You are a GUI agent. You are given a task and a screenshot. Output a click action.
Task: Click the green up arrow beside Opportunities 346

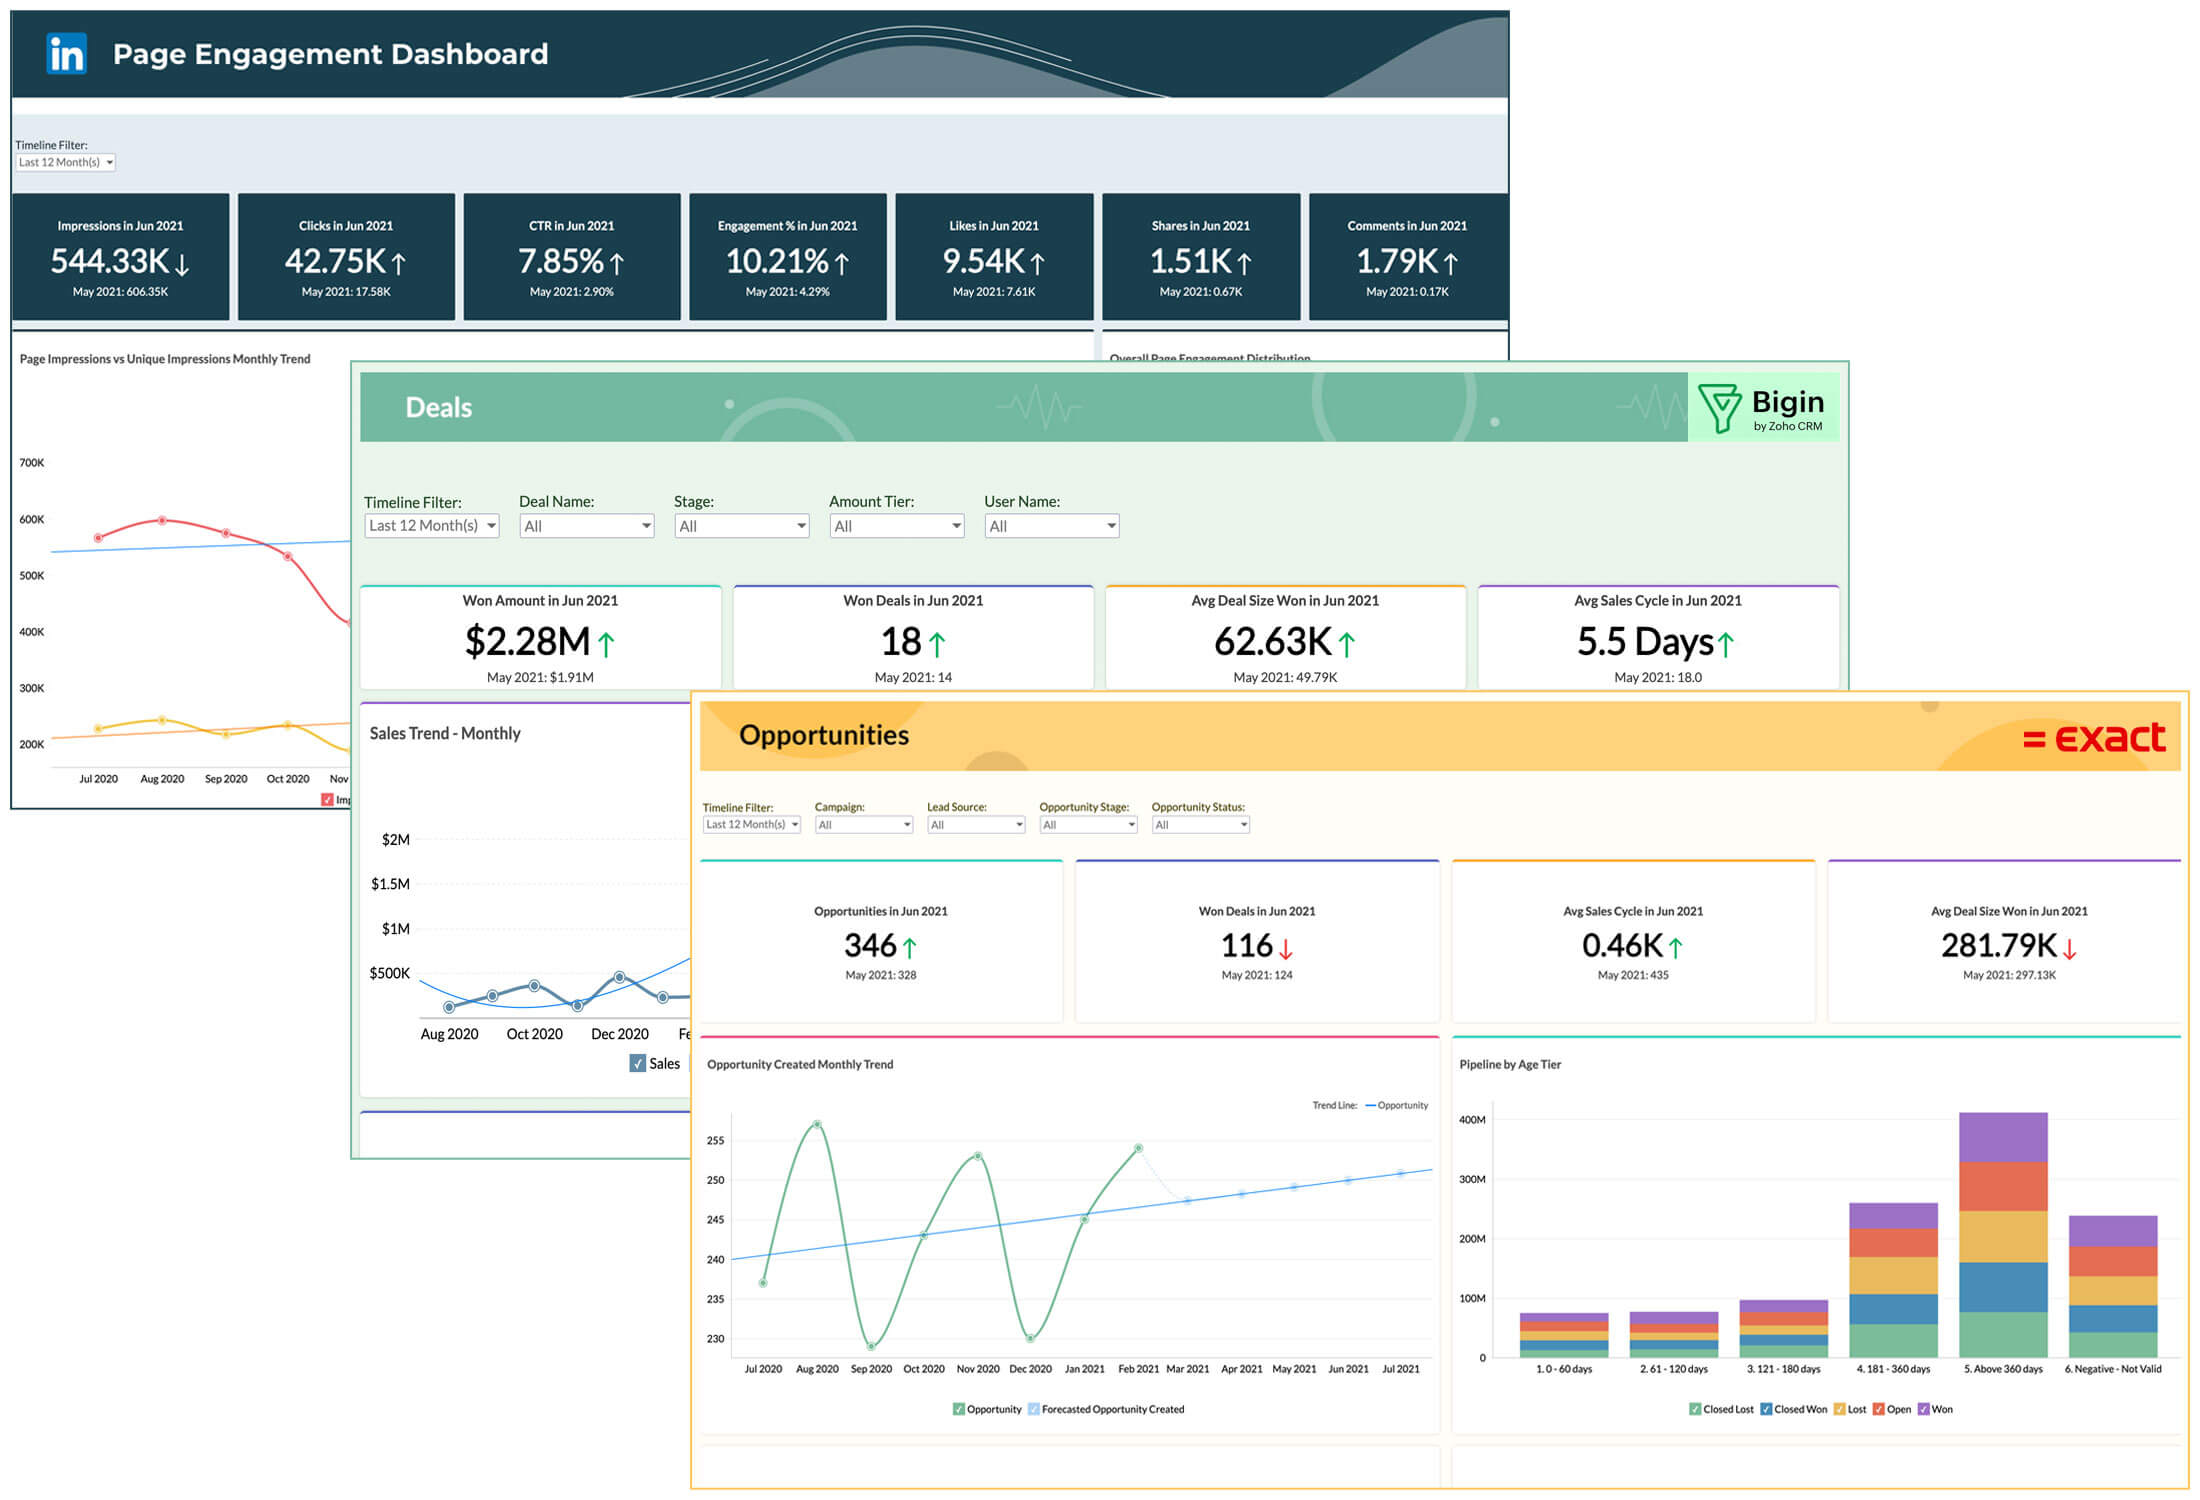908,948
